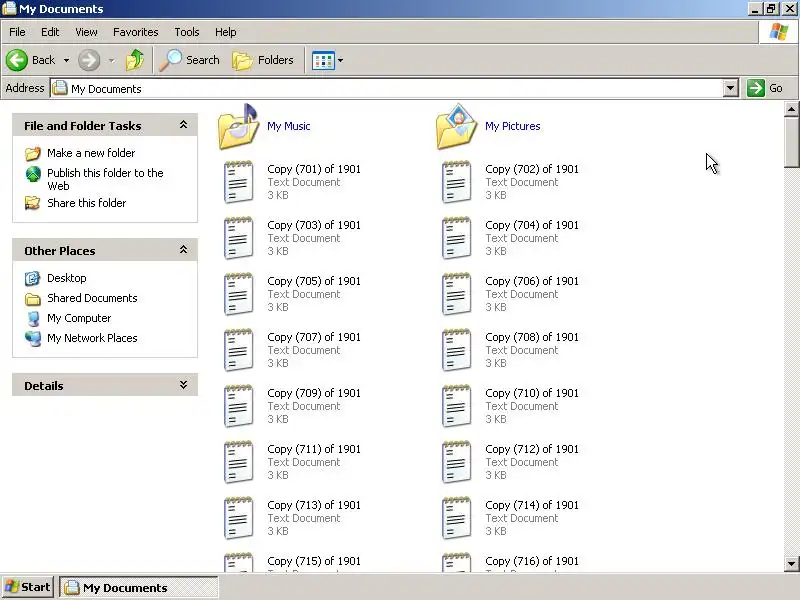Open the Address bar dropdown list
The image size is (800, 600).
tap(731, 88)
